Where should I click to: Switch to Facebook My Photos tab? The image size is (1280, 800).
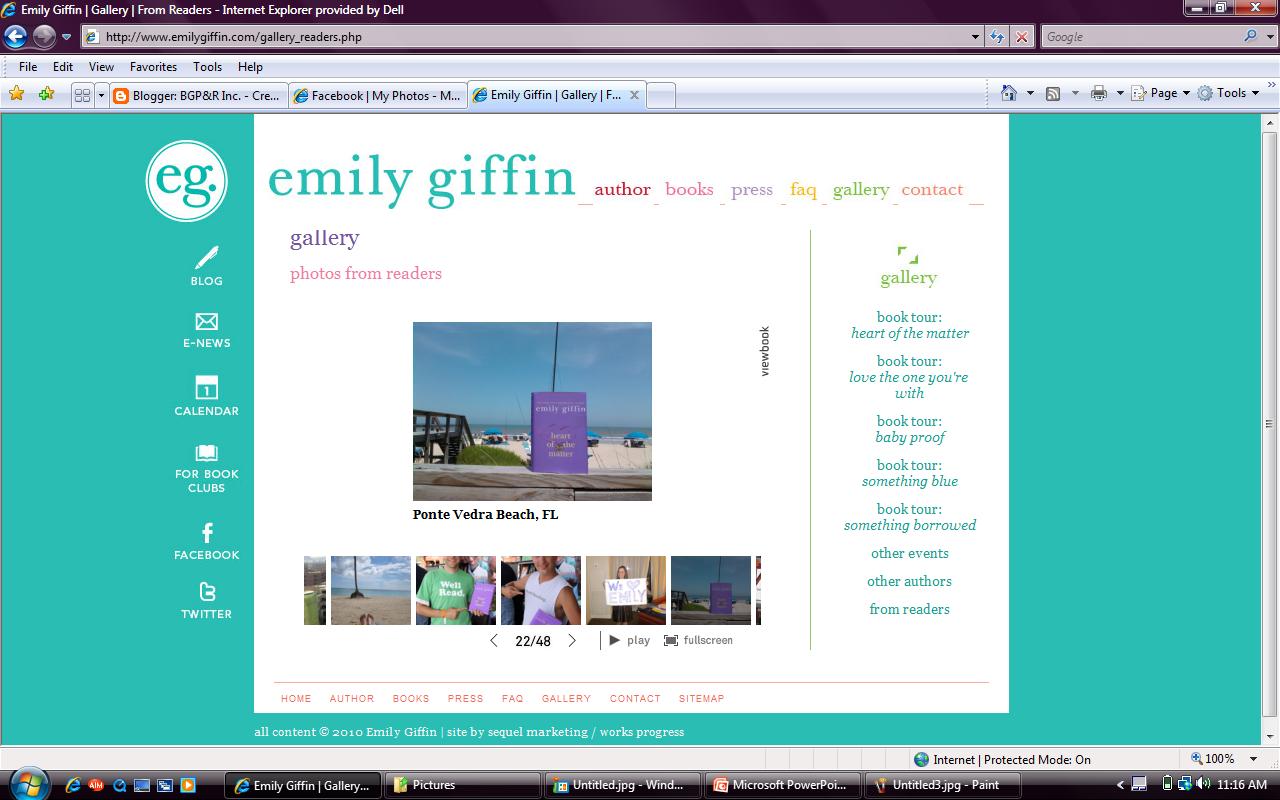coord(376,95)
